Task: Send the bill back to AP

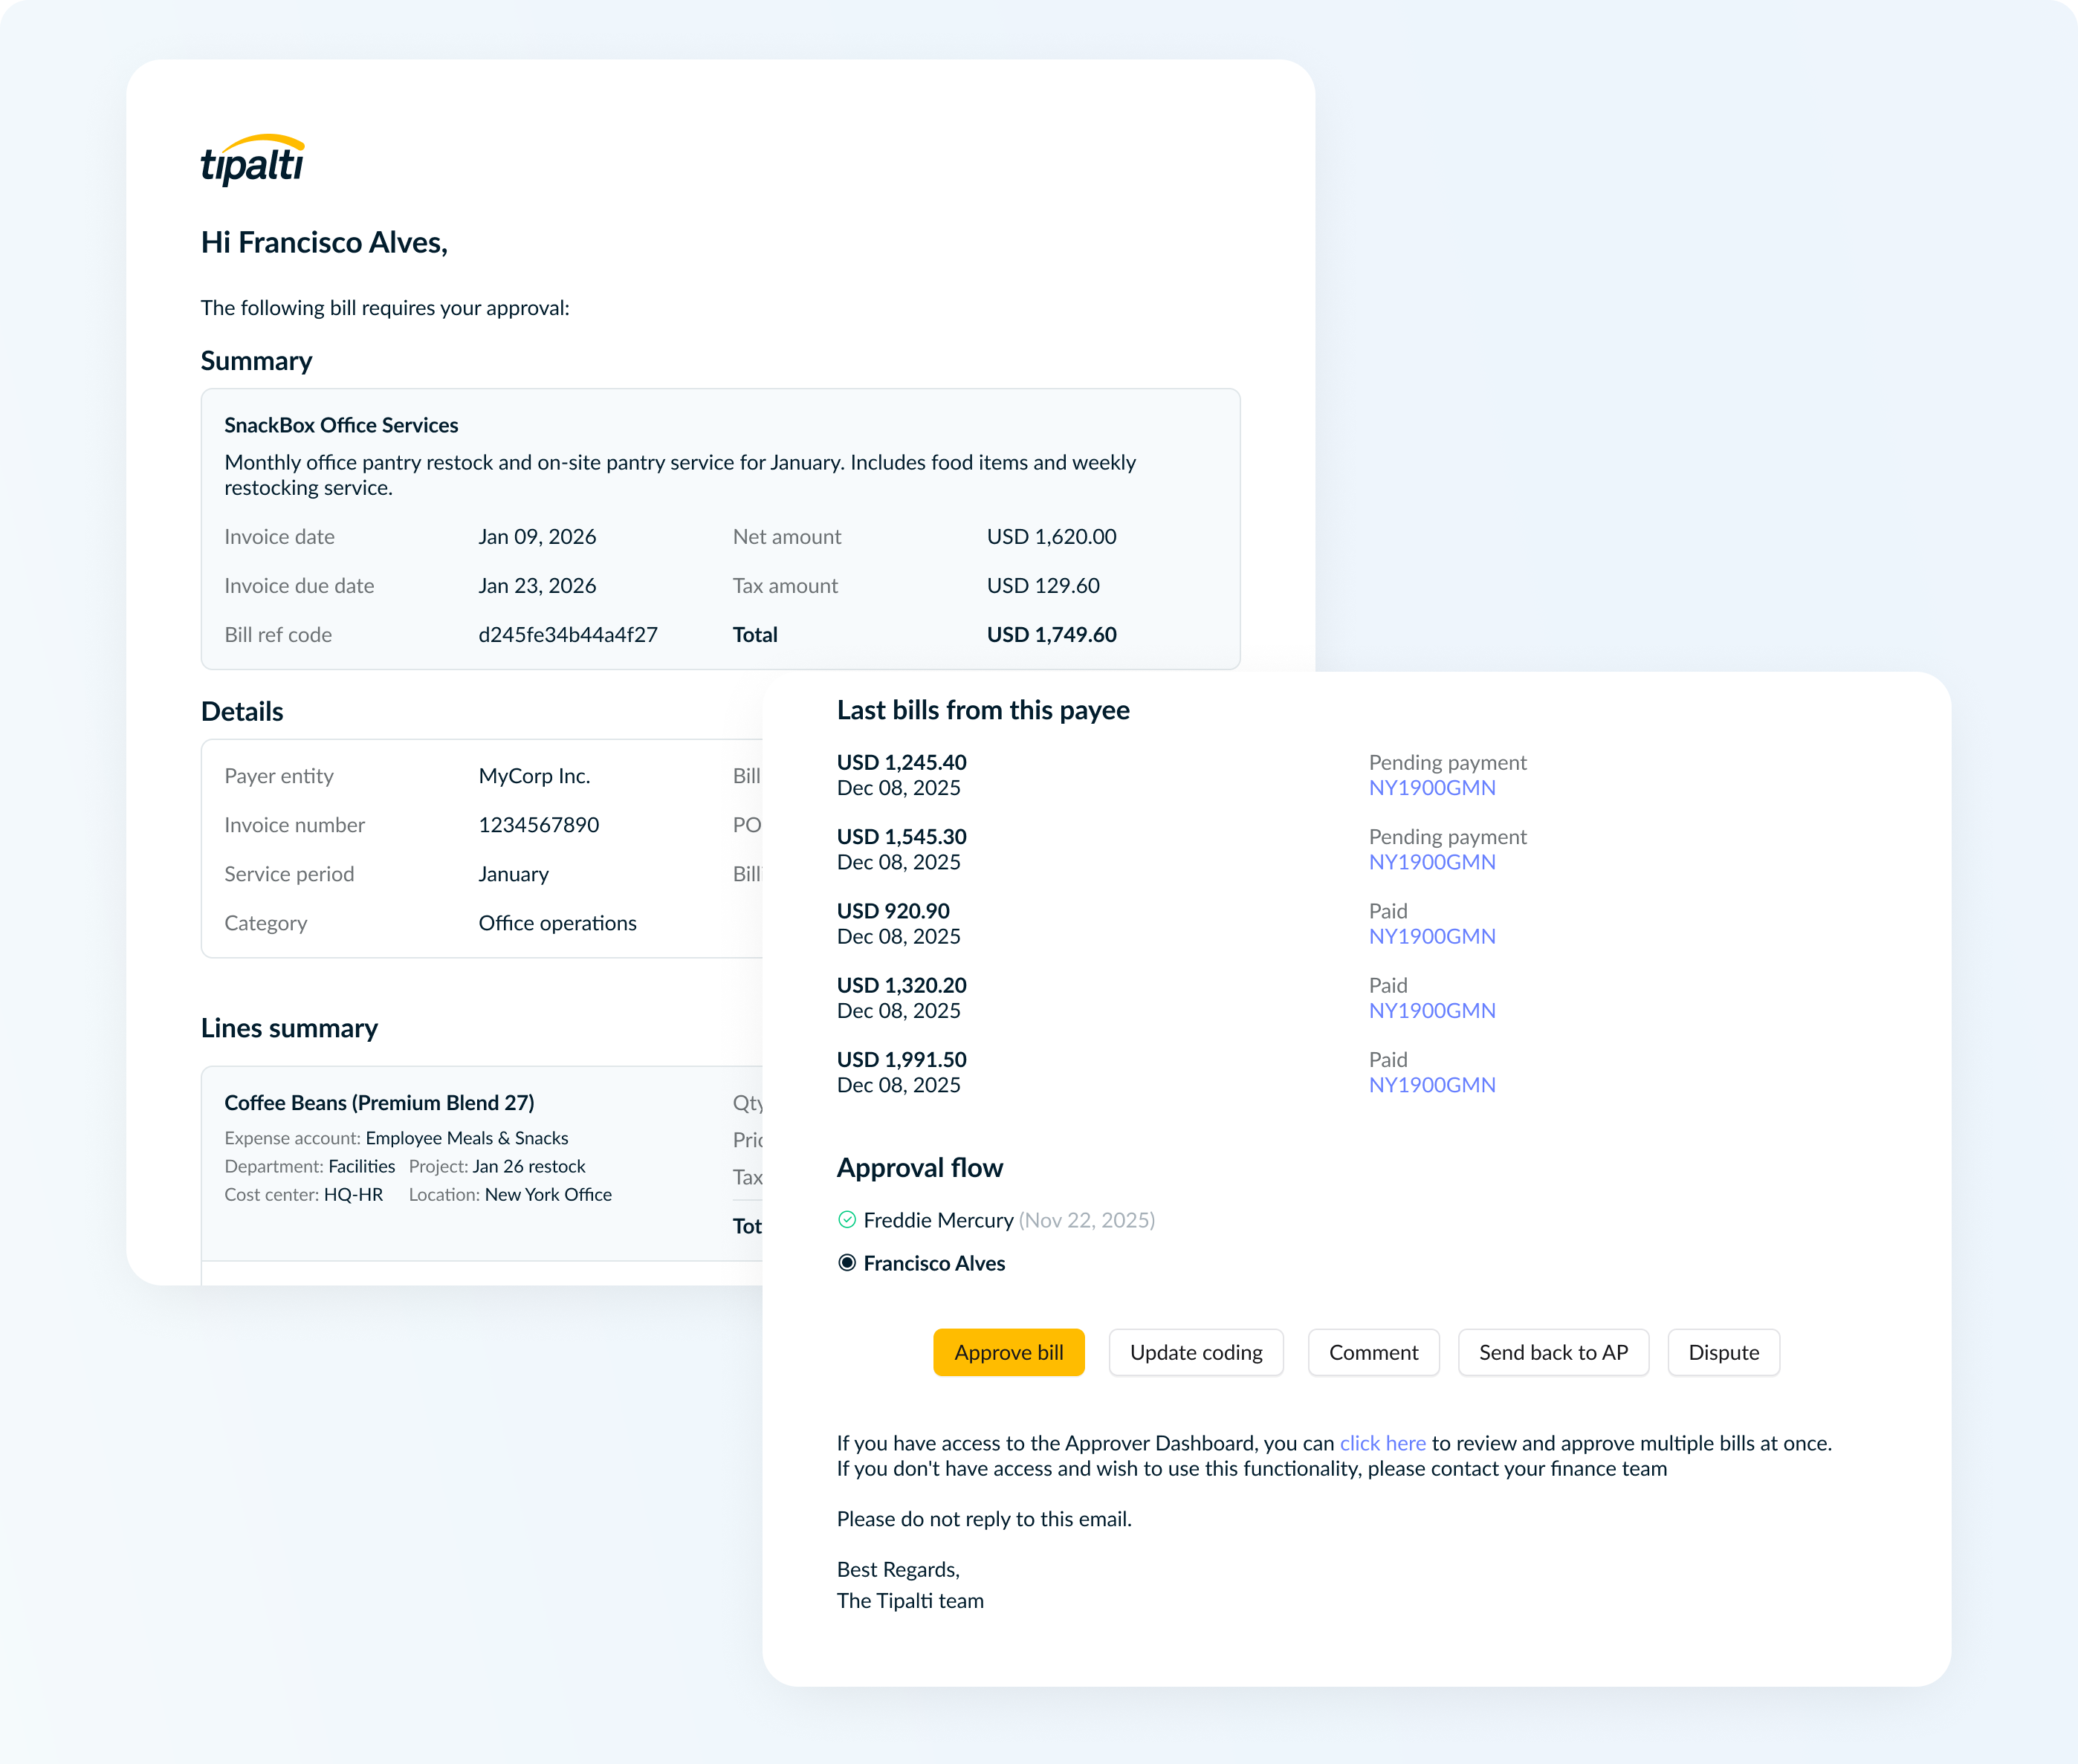Action: tap(1553, 1352)
